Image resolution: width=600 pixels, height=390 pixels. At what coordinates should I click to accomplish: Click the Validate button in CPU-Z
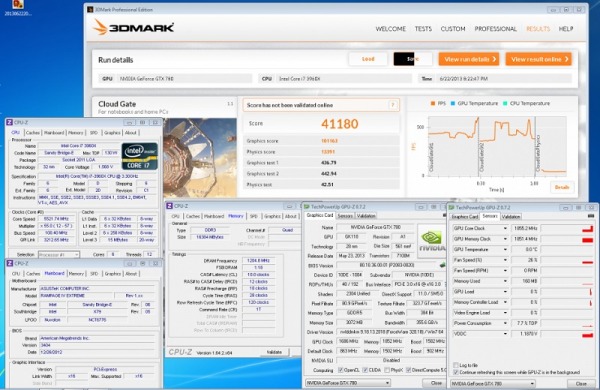(274, 352)
